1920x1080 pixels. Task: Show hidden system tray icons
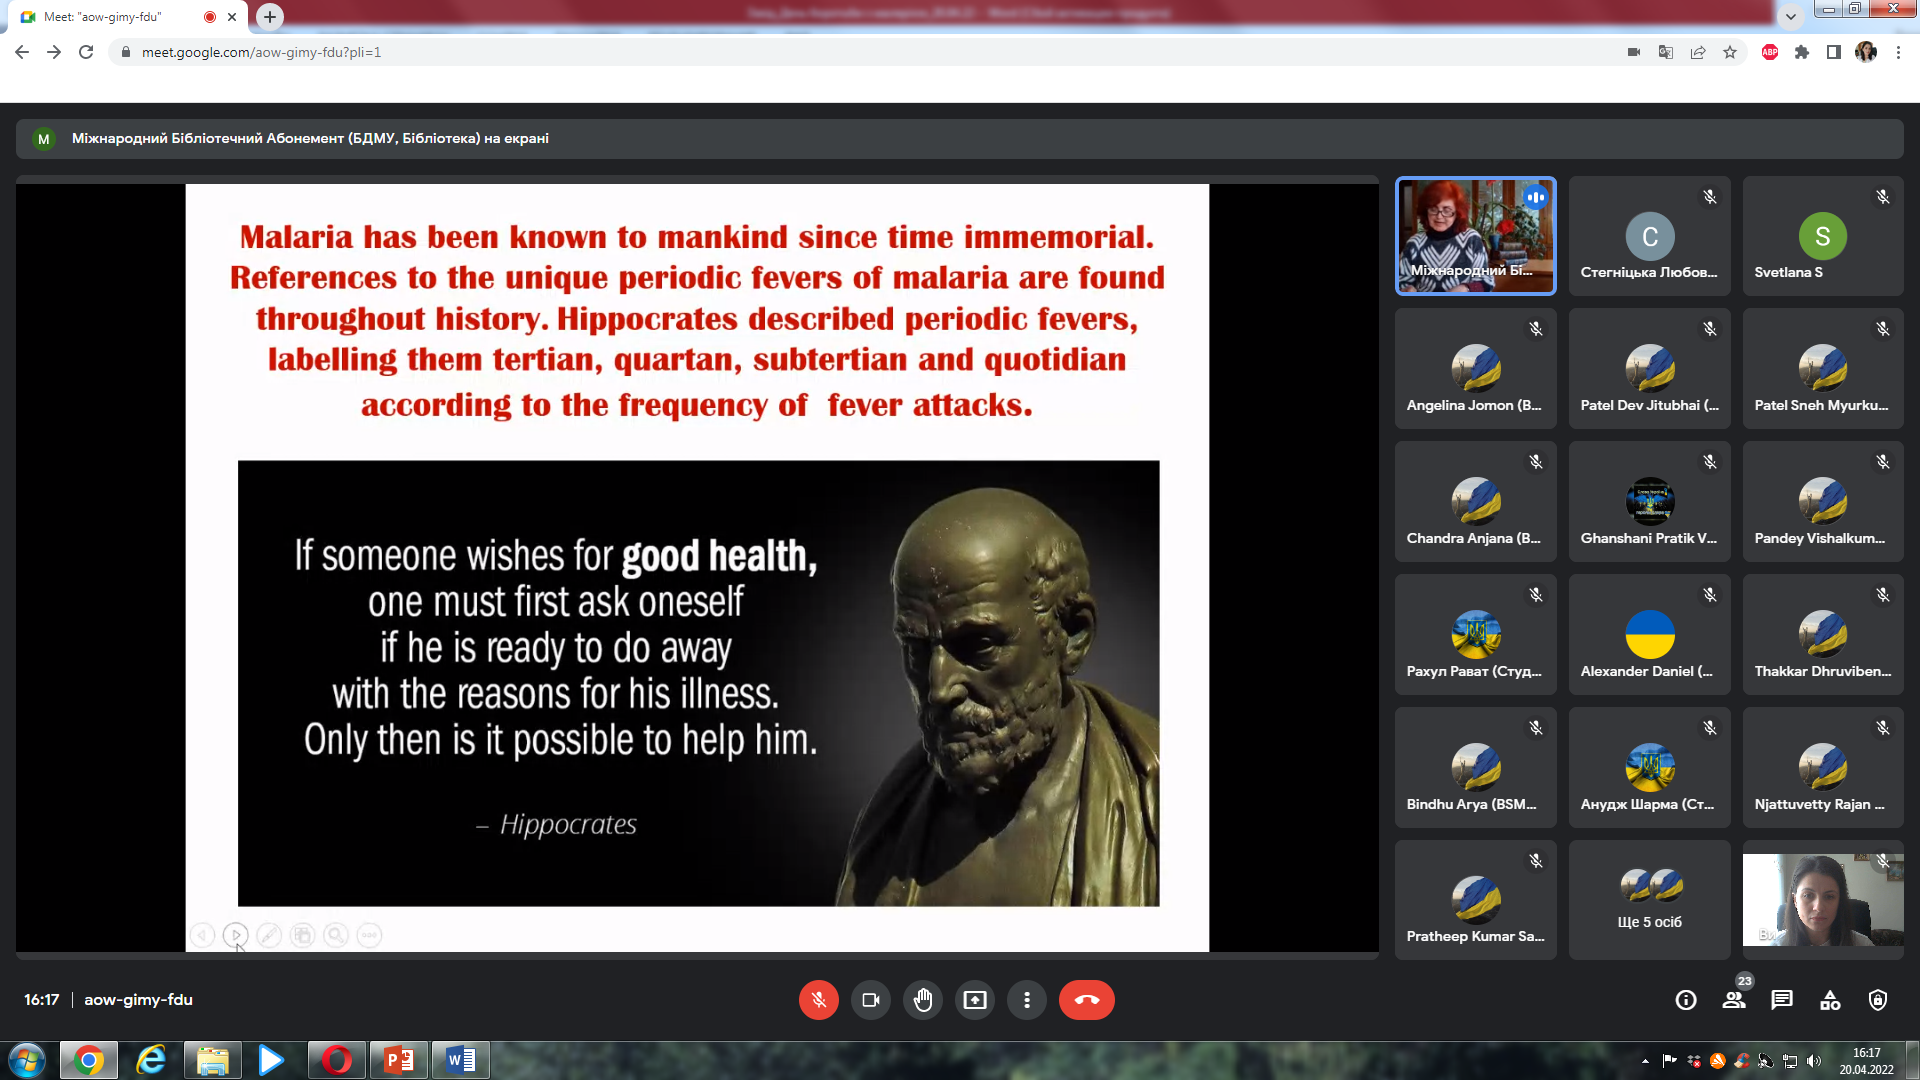(1645, 1061)
